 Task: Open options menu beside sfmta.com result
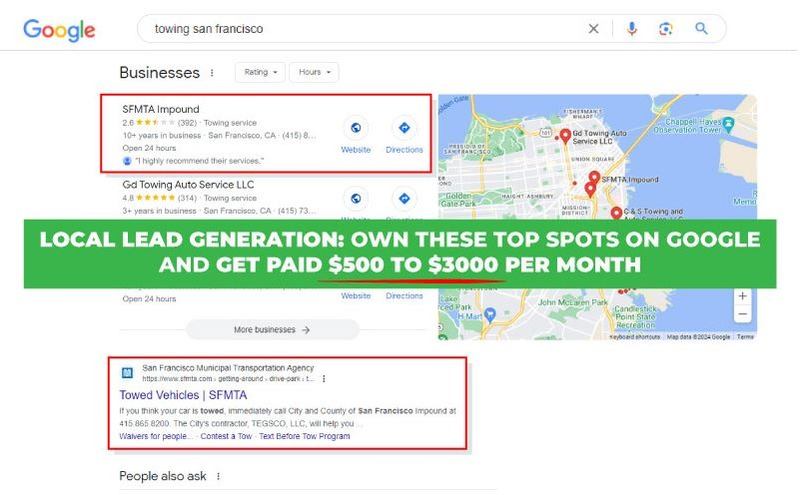(323, 379)
